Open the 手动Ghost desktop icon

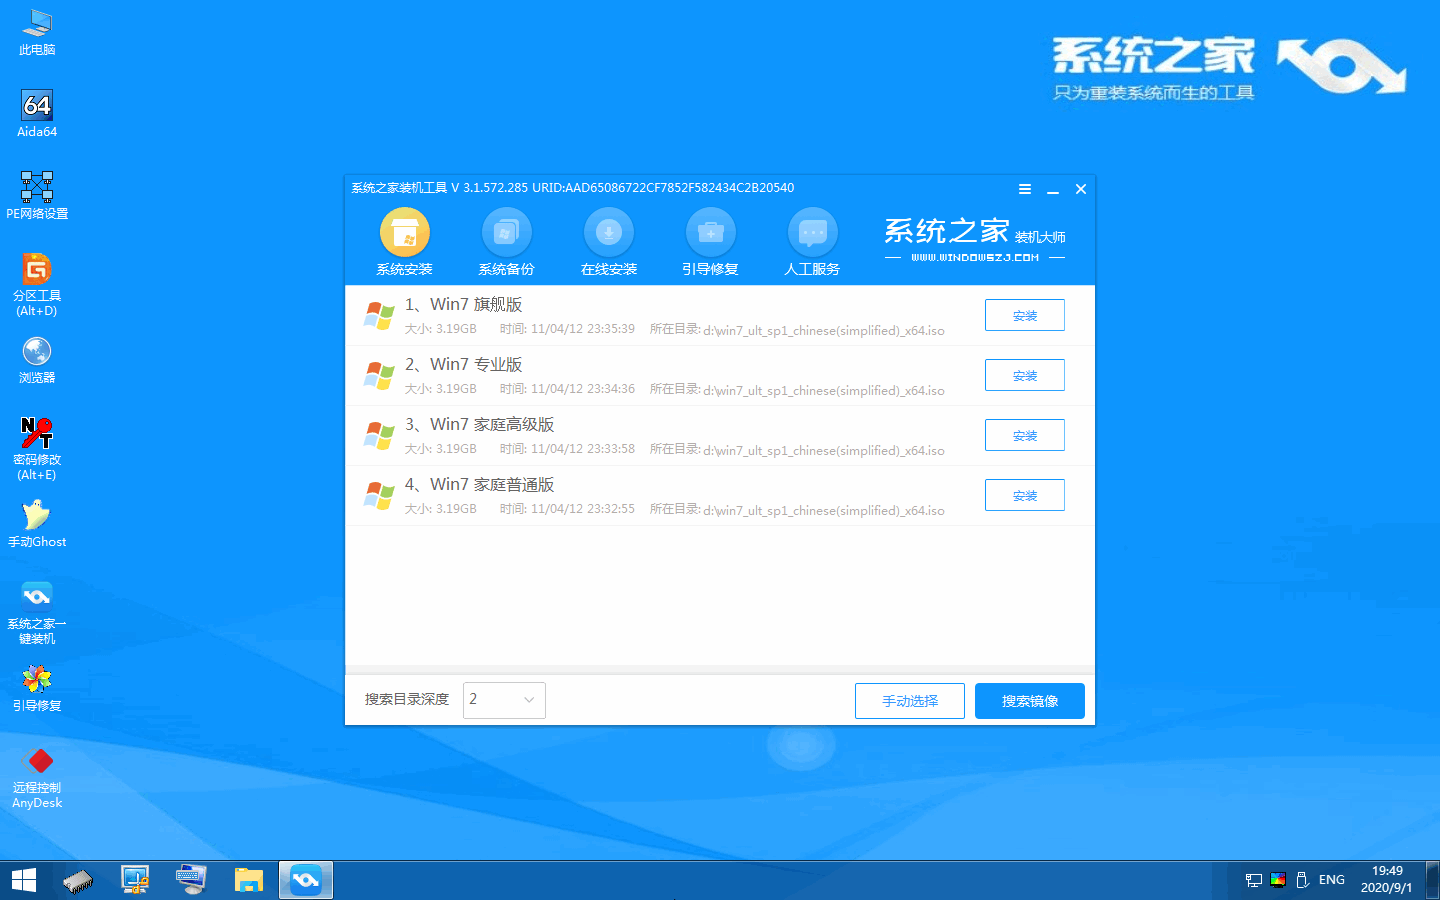[x=37, y=516]
